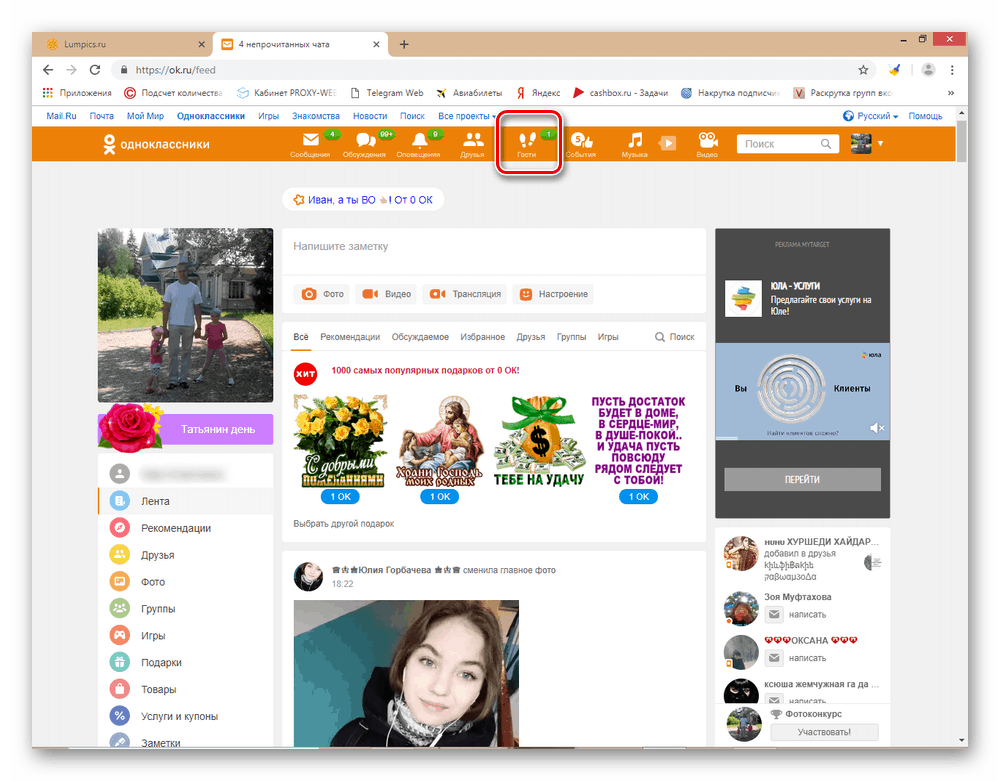Bookmark page with the star icon
The height and width of the screenshot is (781, 1000).
coord(864,70)
